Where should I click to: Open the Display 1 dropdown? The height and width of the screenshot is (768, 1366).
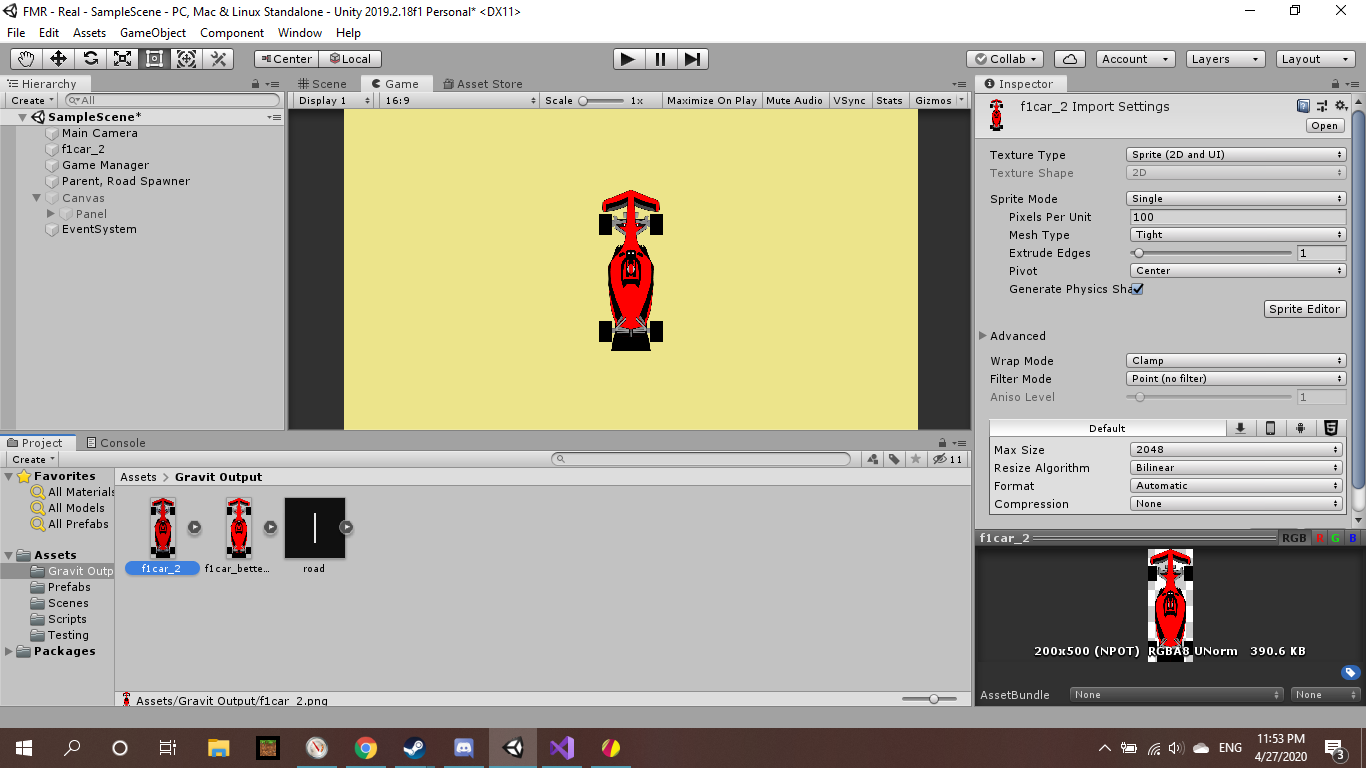tap(334, 100)
